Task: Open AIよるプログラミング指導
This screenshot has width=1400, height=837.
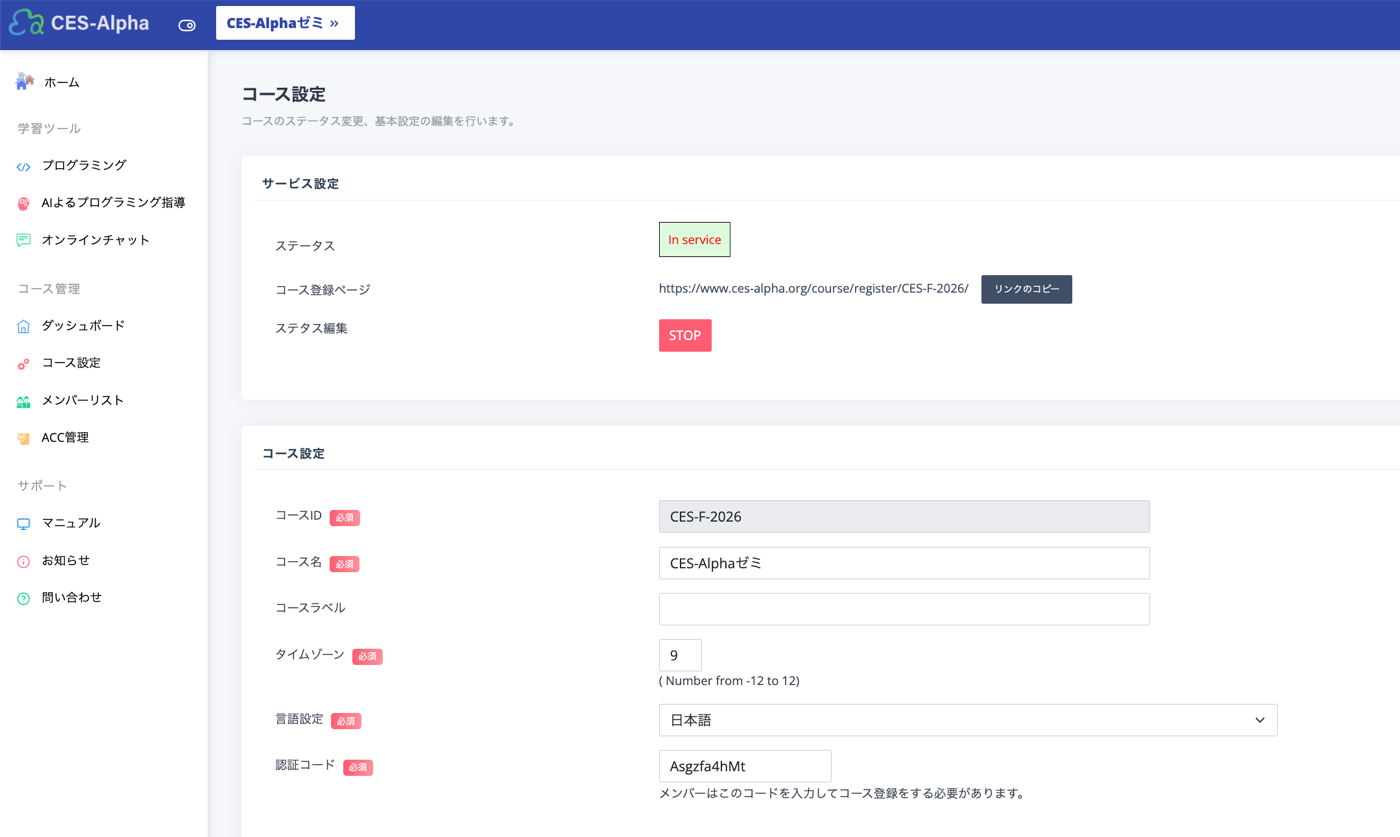Action: (113, 202)
